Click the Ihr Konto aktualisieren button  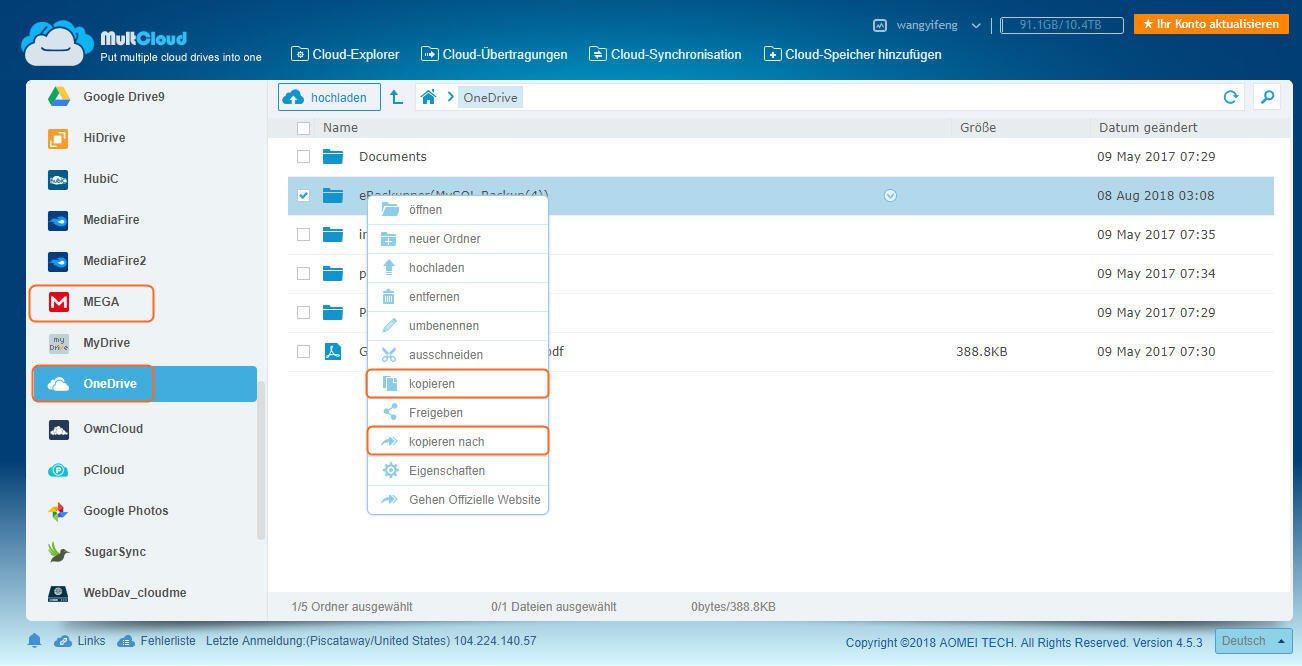[x=1211, y=24]
